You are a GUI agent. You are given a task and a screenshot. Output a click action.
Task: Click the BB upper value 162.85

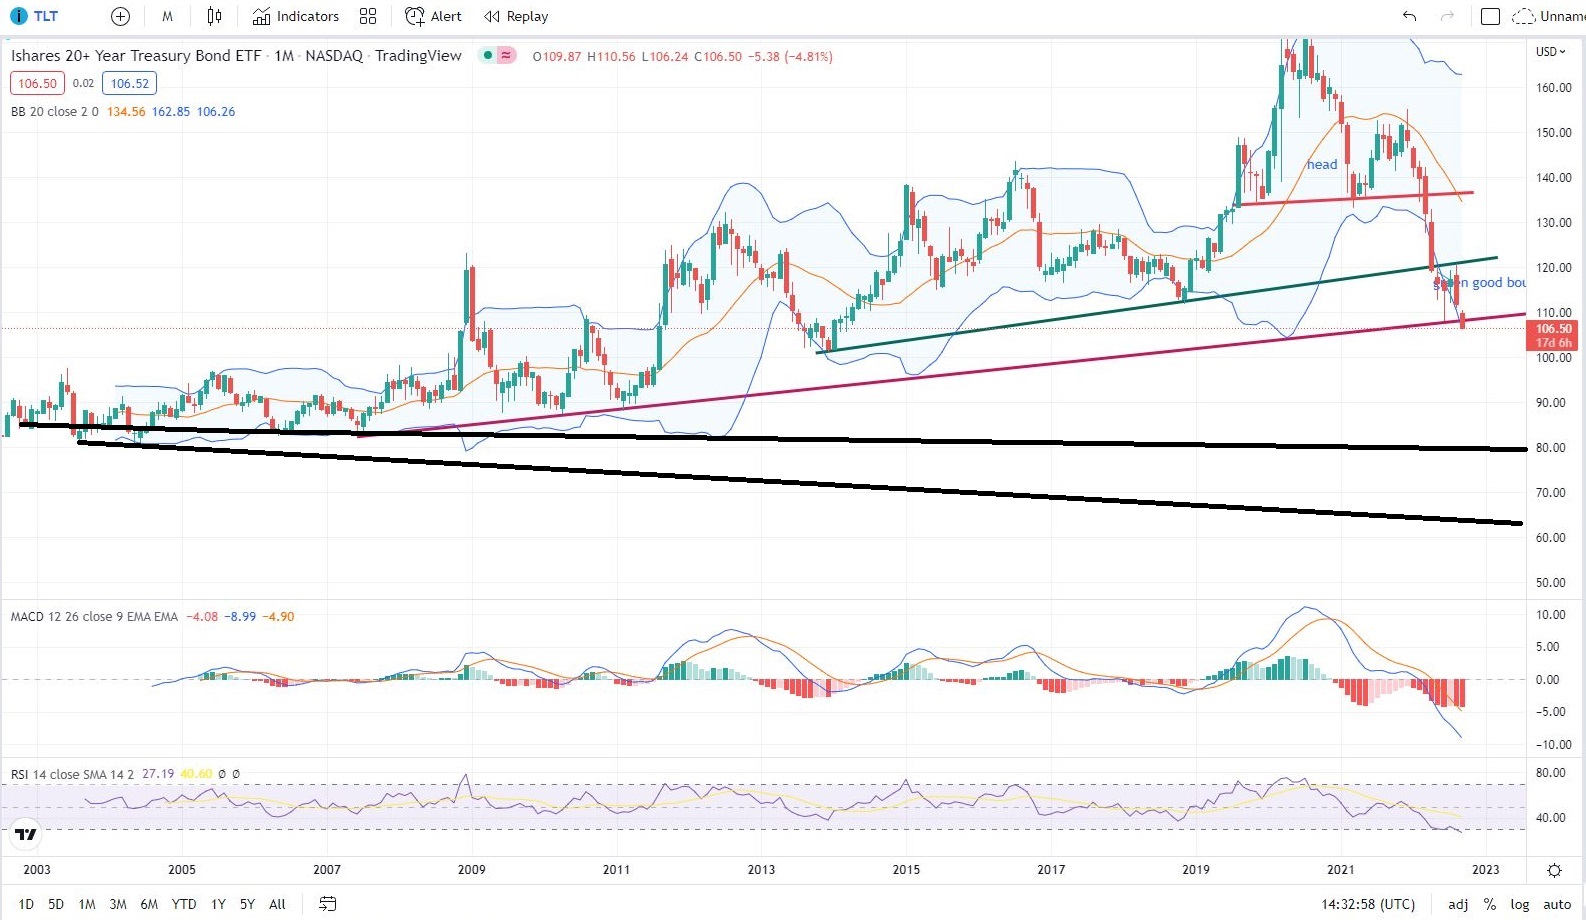pyautogui.click(x=171, y=112)
